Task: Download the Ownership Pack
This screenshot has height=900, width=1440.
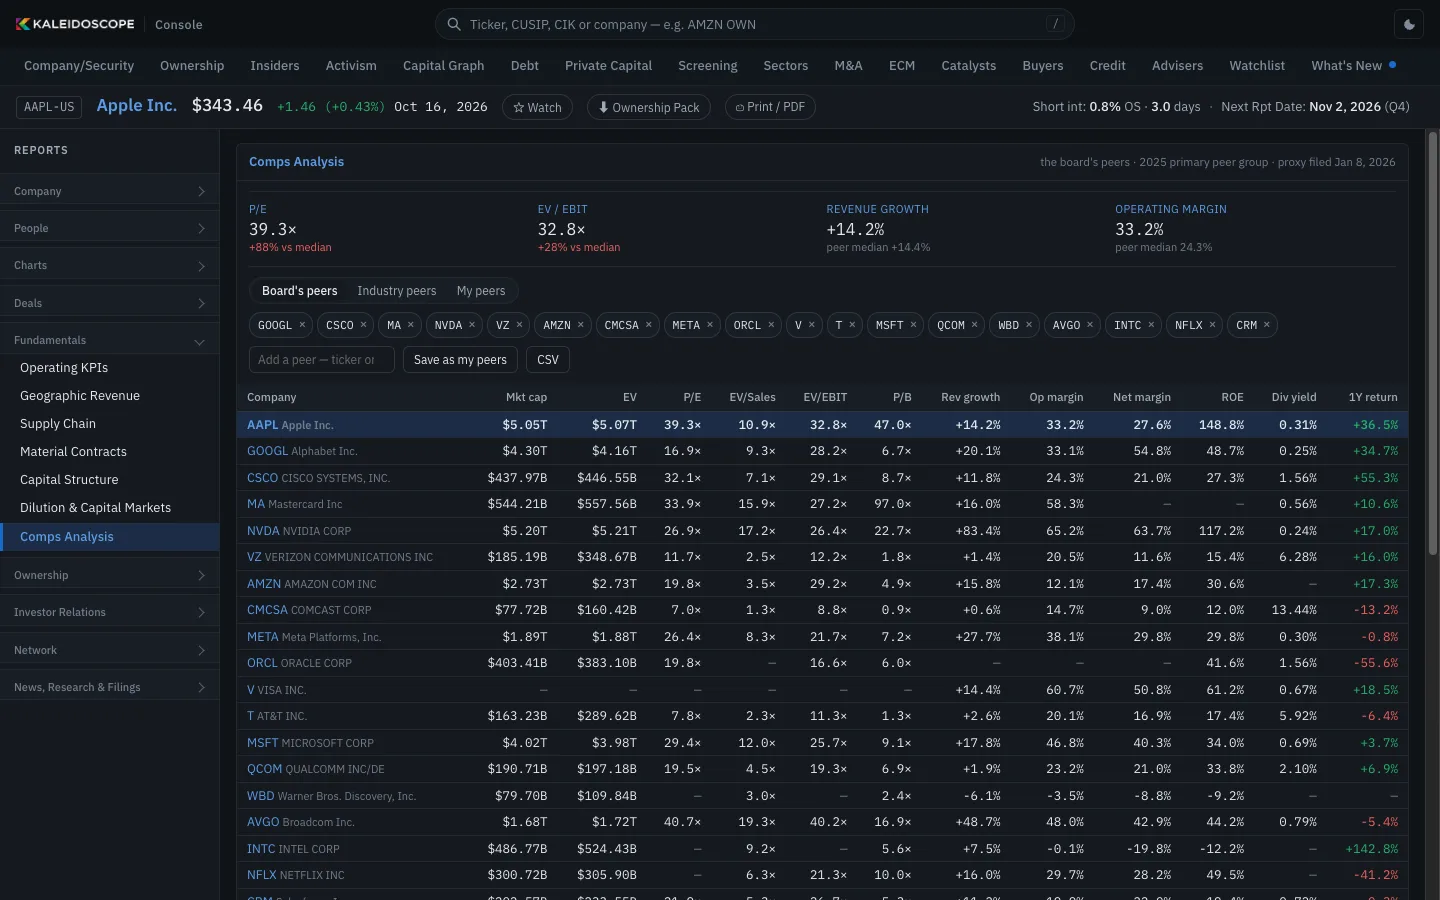Action: [x=649, y=107]
